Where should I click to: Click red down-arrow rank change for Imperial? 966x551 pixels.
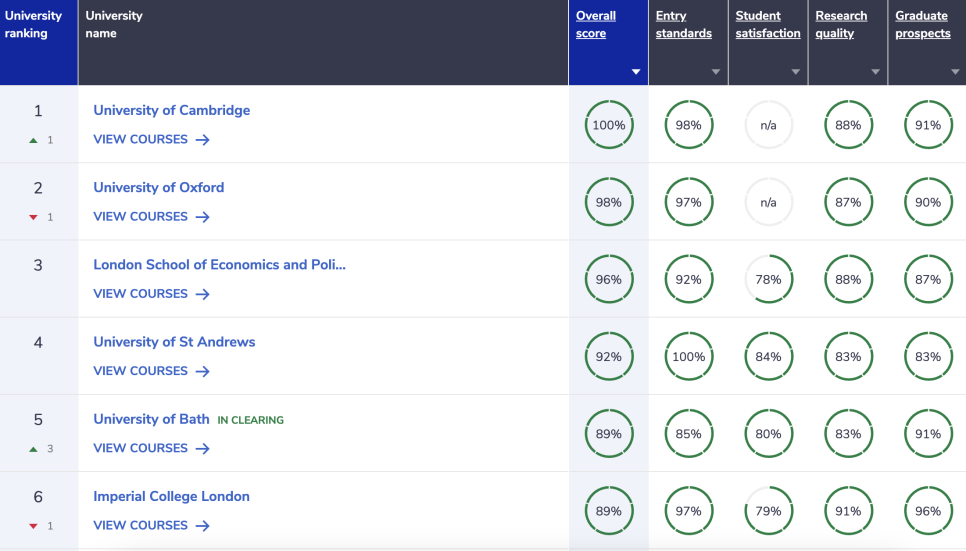tap(33, 526)
